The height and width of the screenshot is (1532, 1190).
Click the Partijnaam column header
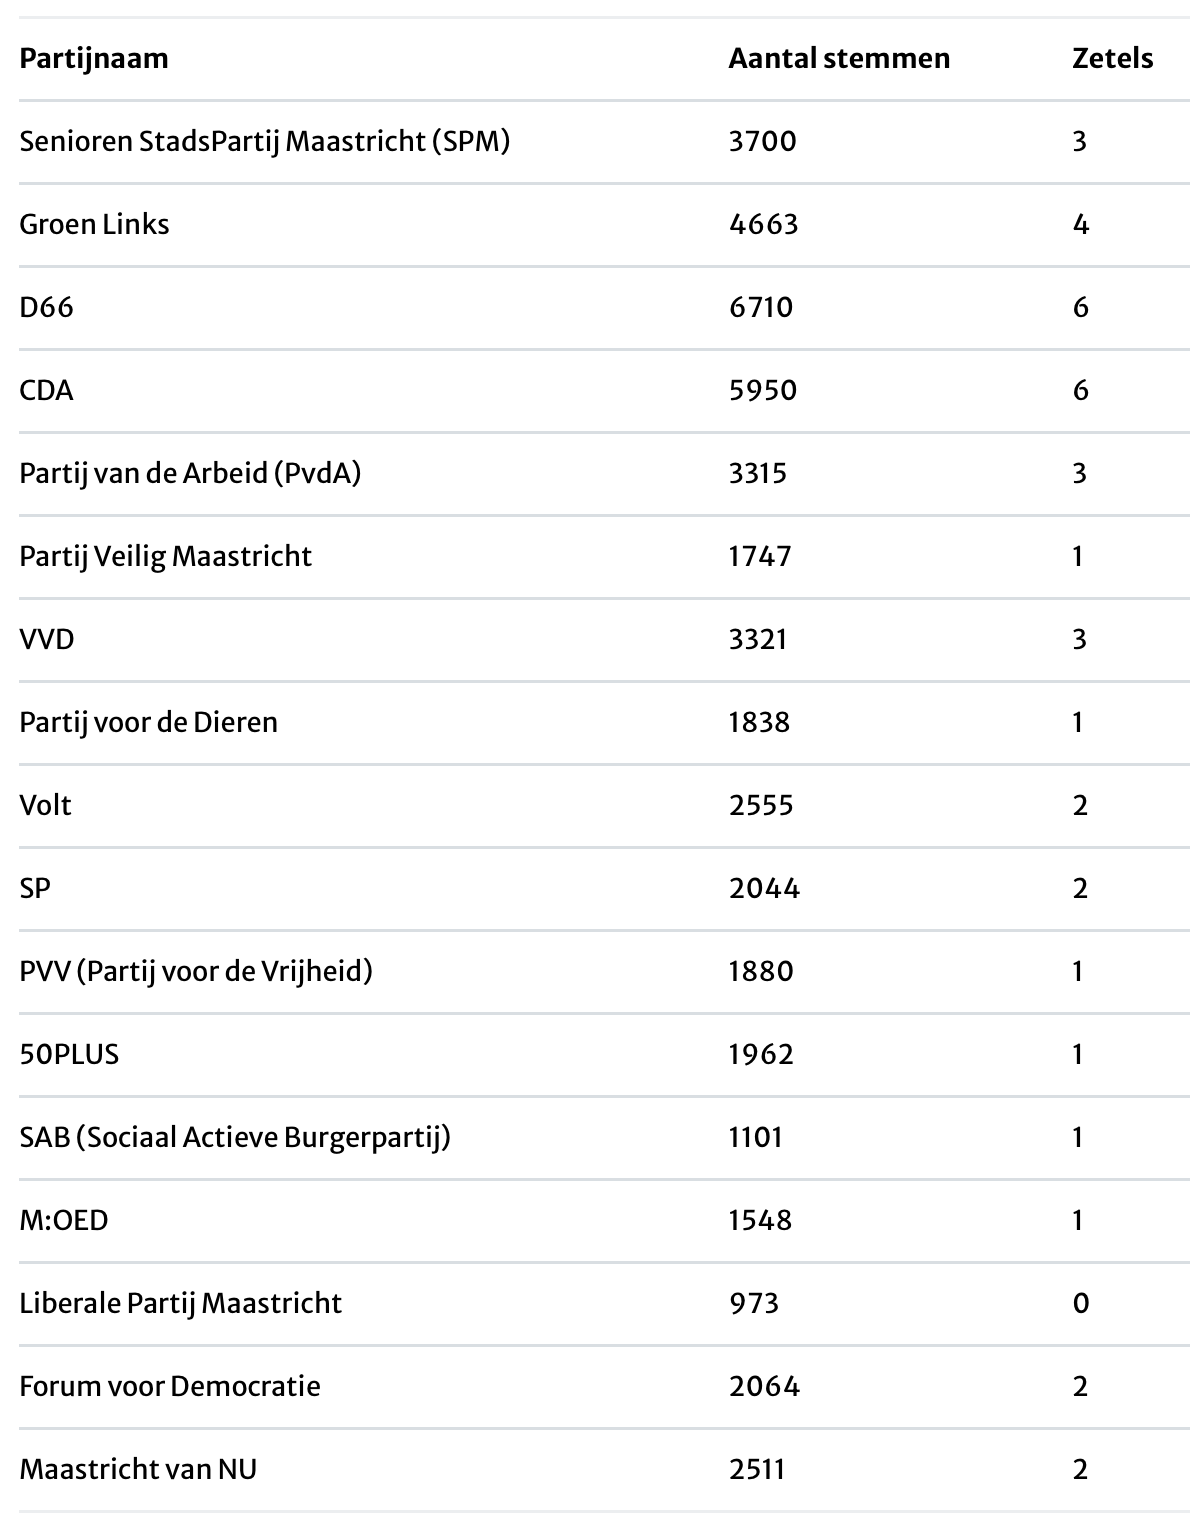click(x=94, y=58)
